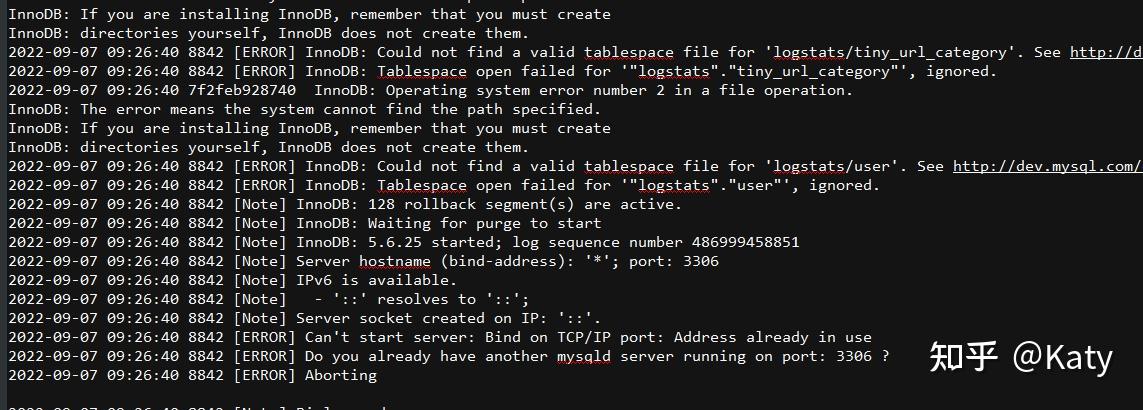Click the truncated http link after tiny_url_category

pyautogui.click(x=1105, y=52)
